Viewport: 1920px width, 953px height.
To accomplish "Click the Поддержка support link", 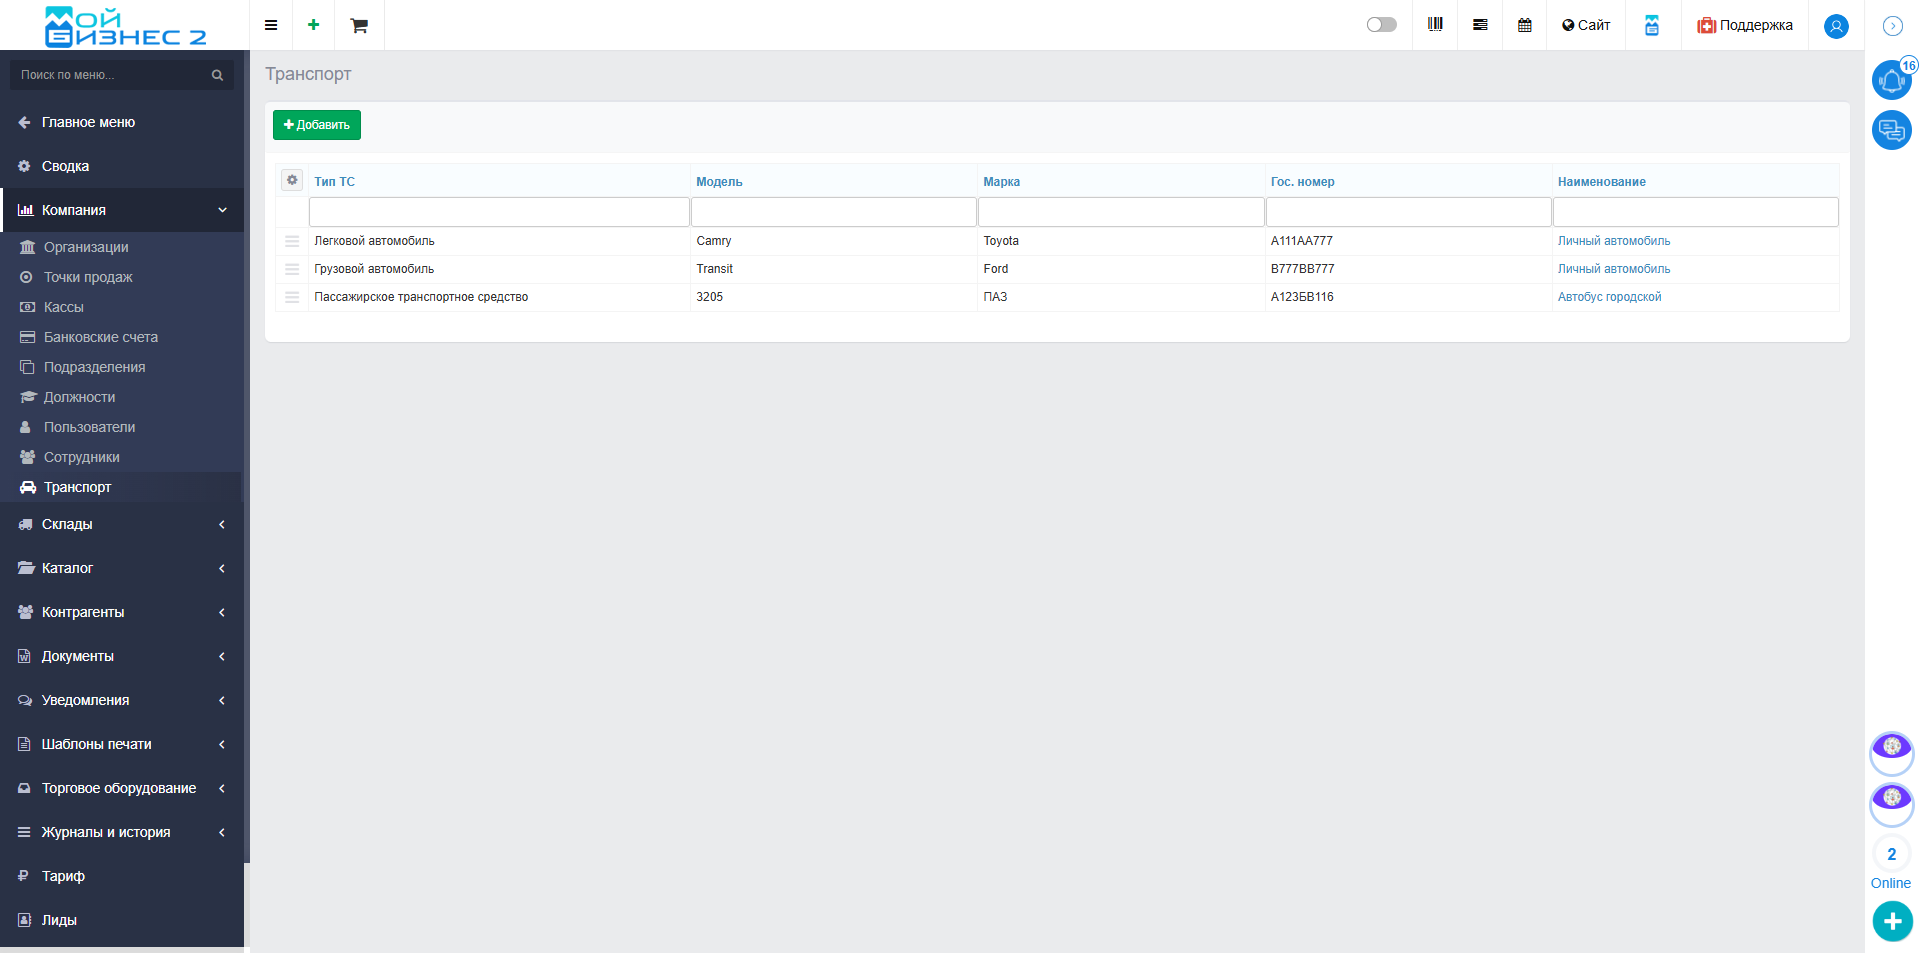I will 1745,25.
